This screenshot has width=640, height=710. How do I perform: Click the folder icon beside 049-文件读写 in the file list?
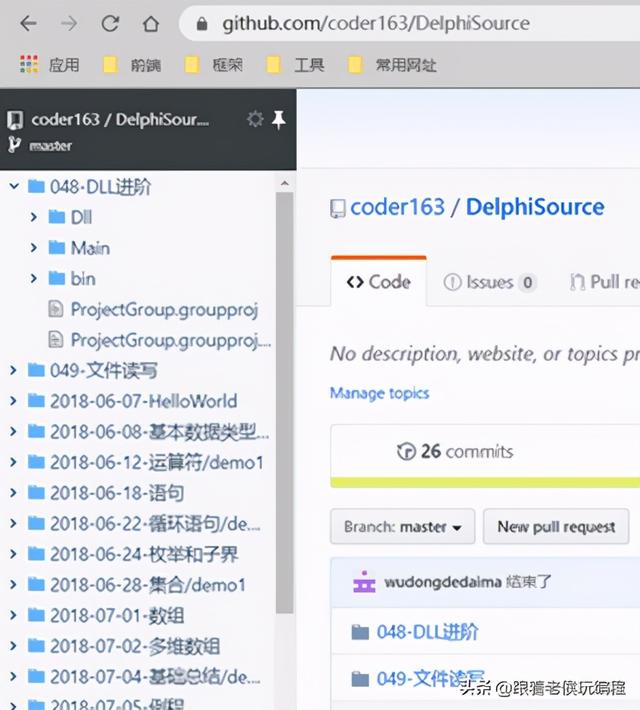pos(360,679)
